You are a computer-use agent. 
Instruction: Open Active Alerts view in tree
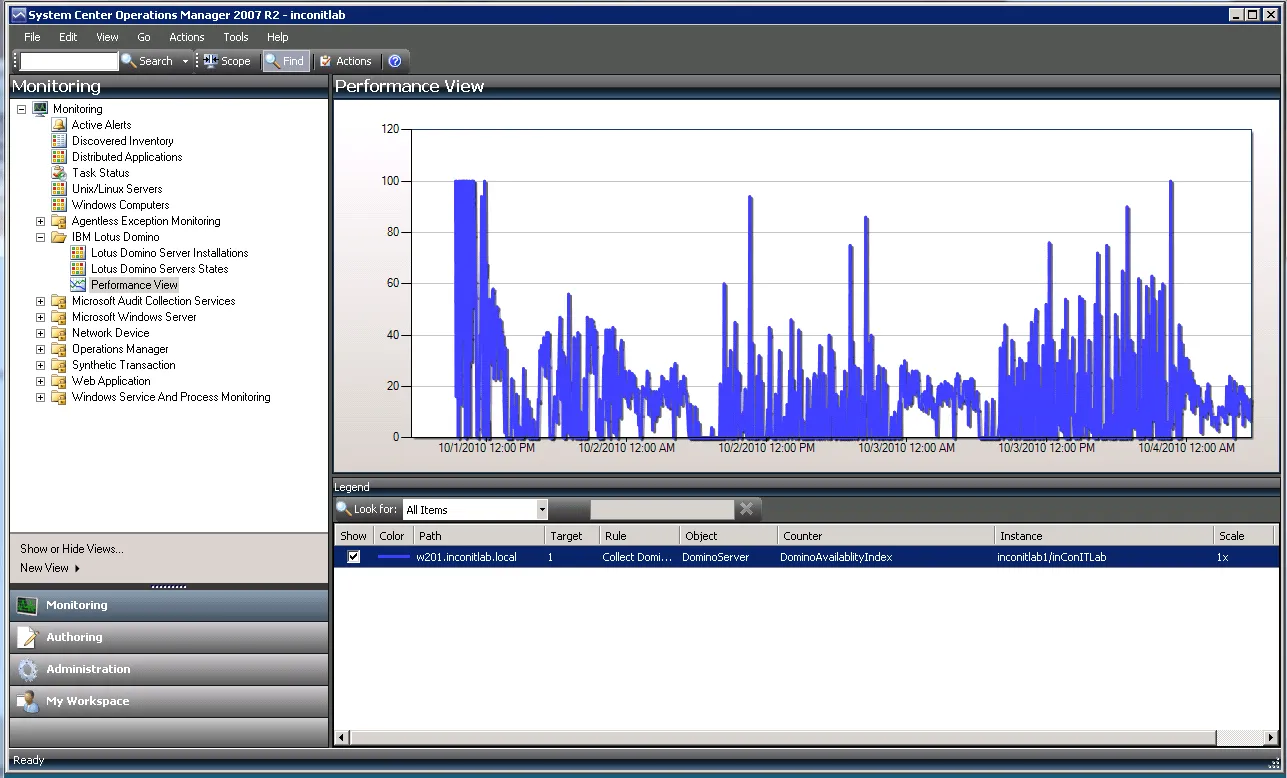[x=101, y=125]
